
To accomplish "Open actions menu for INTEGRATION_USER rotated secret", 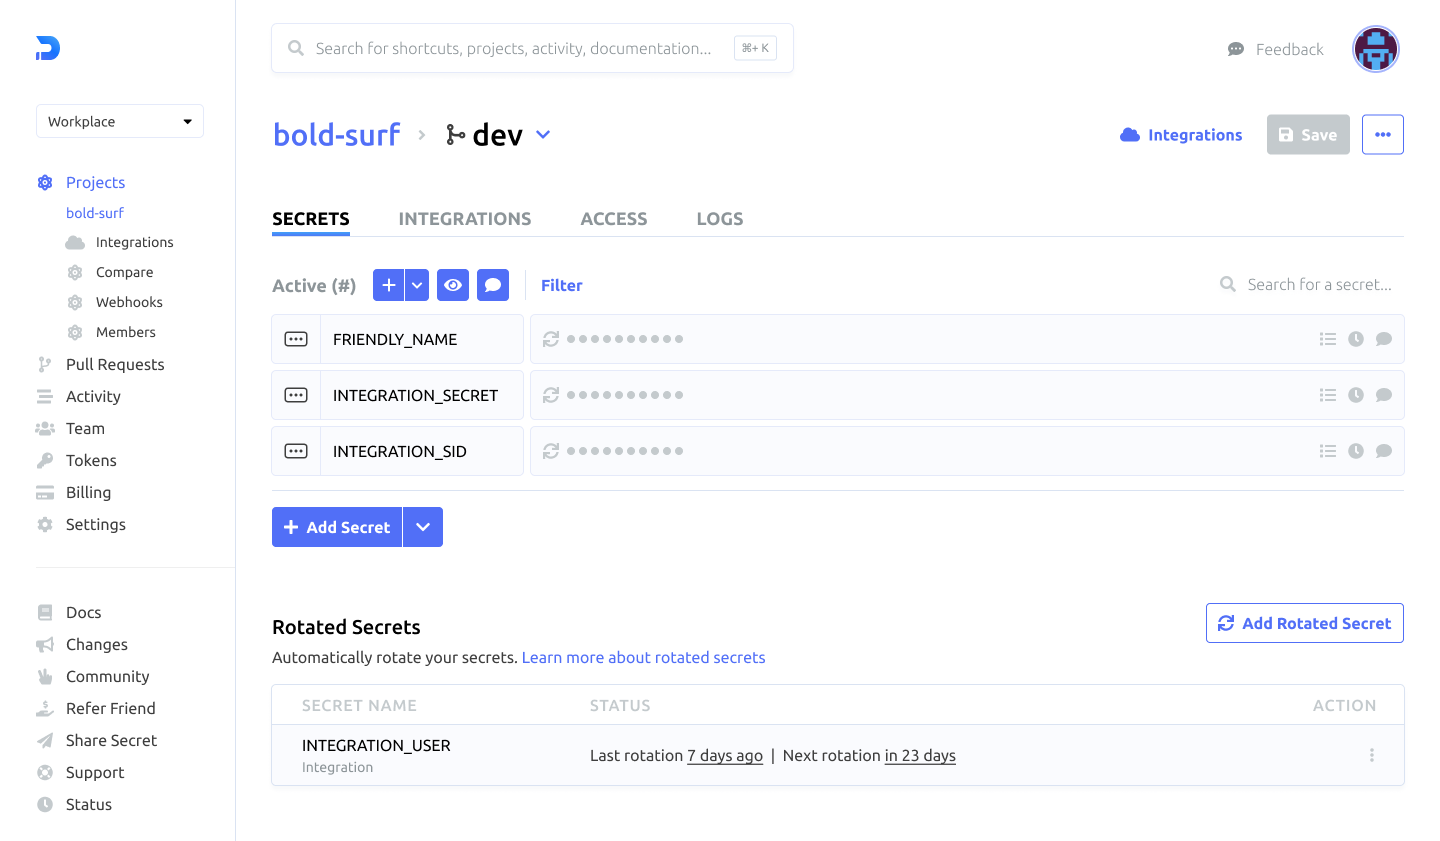I will pyautogui.click(x=1371, y=755).
